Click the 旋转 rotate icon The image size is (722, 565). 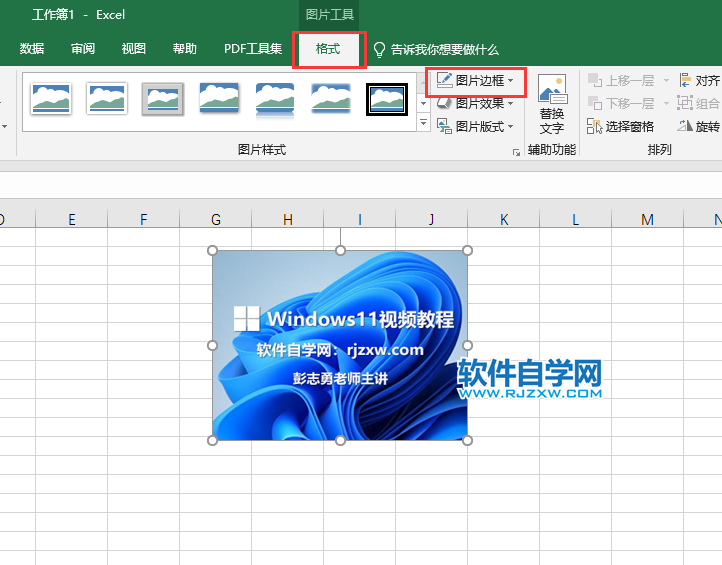(685, 126)
